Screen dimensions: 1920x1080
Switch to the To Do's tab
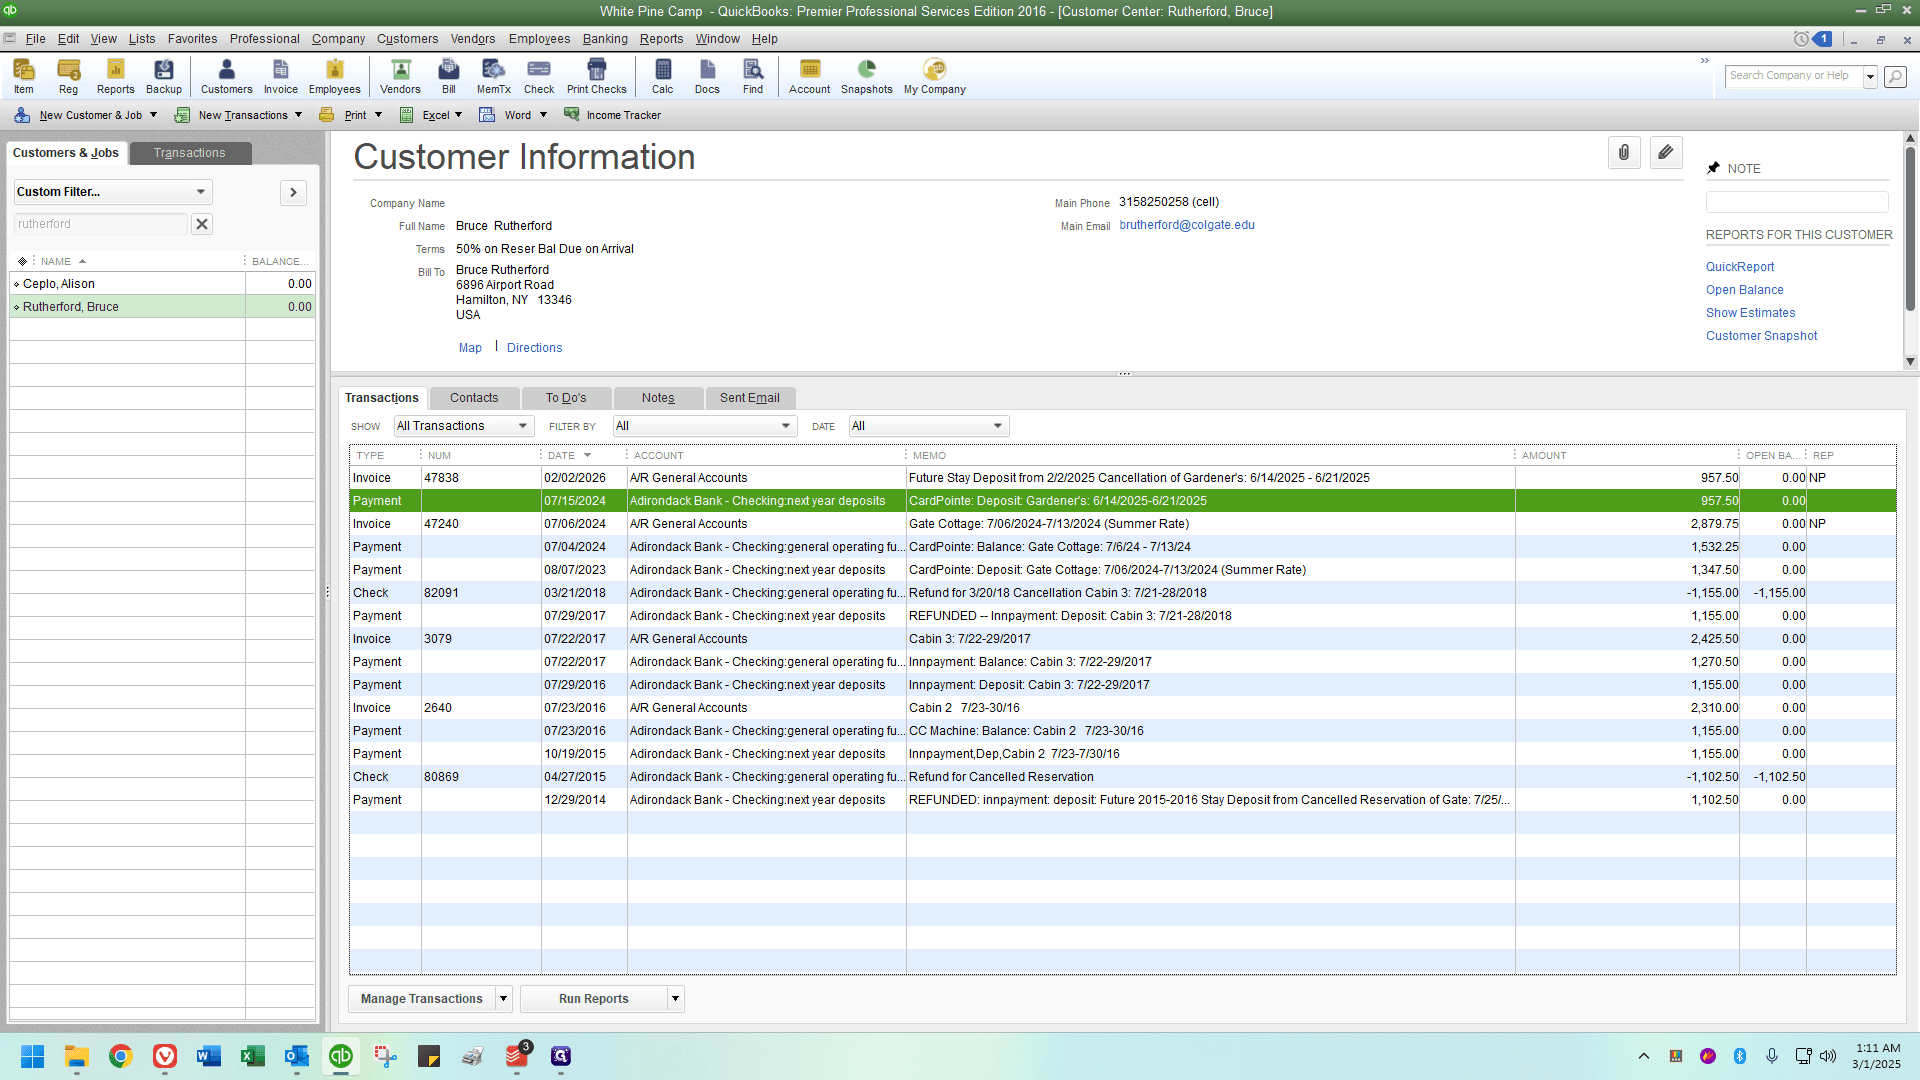tap(566, 398)
